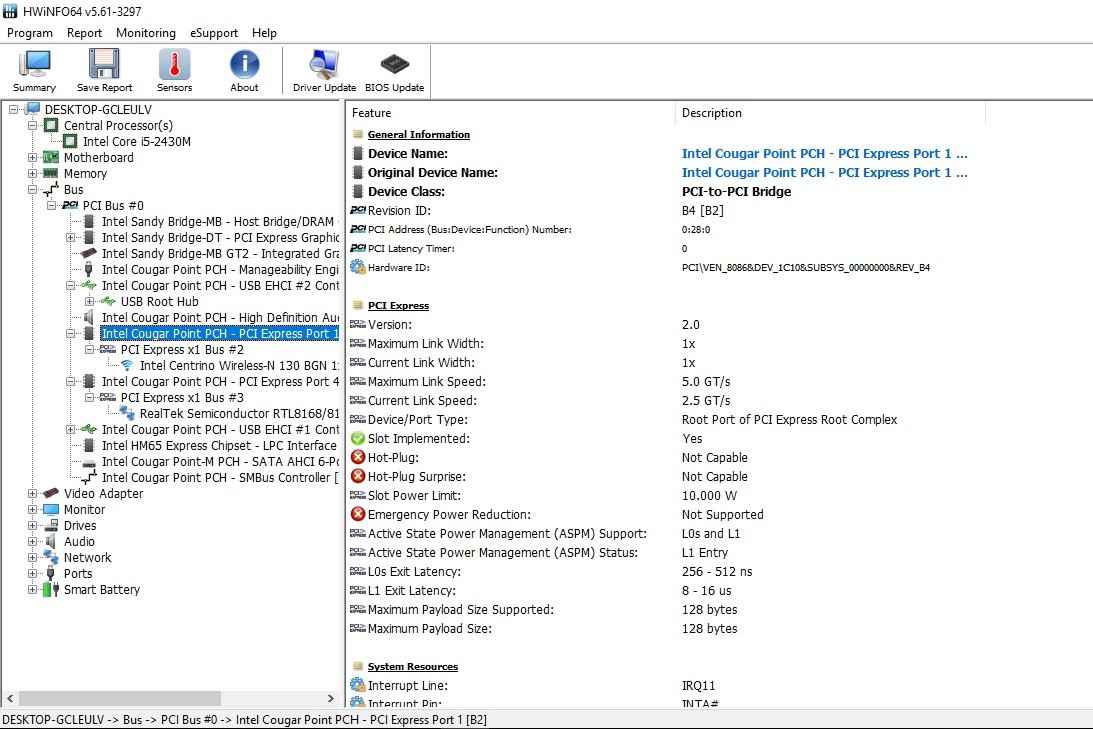Image resolution: width=1093 pixels, height=729 pixels.
Task: Click the tree's scroll right arrow
Action: click(330, 698)
